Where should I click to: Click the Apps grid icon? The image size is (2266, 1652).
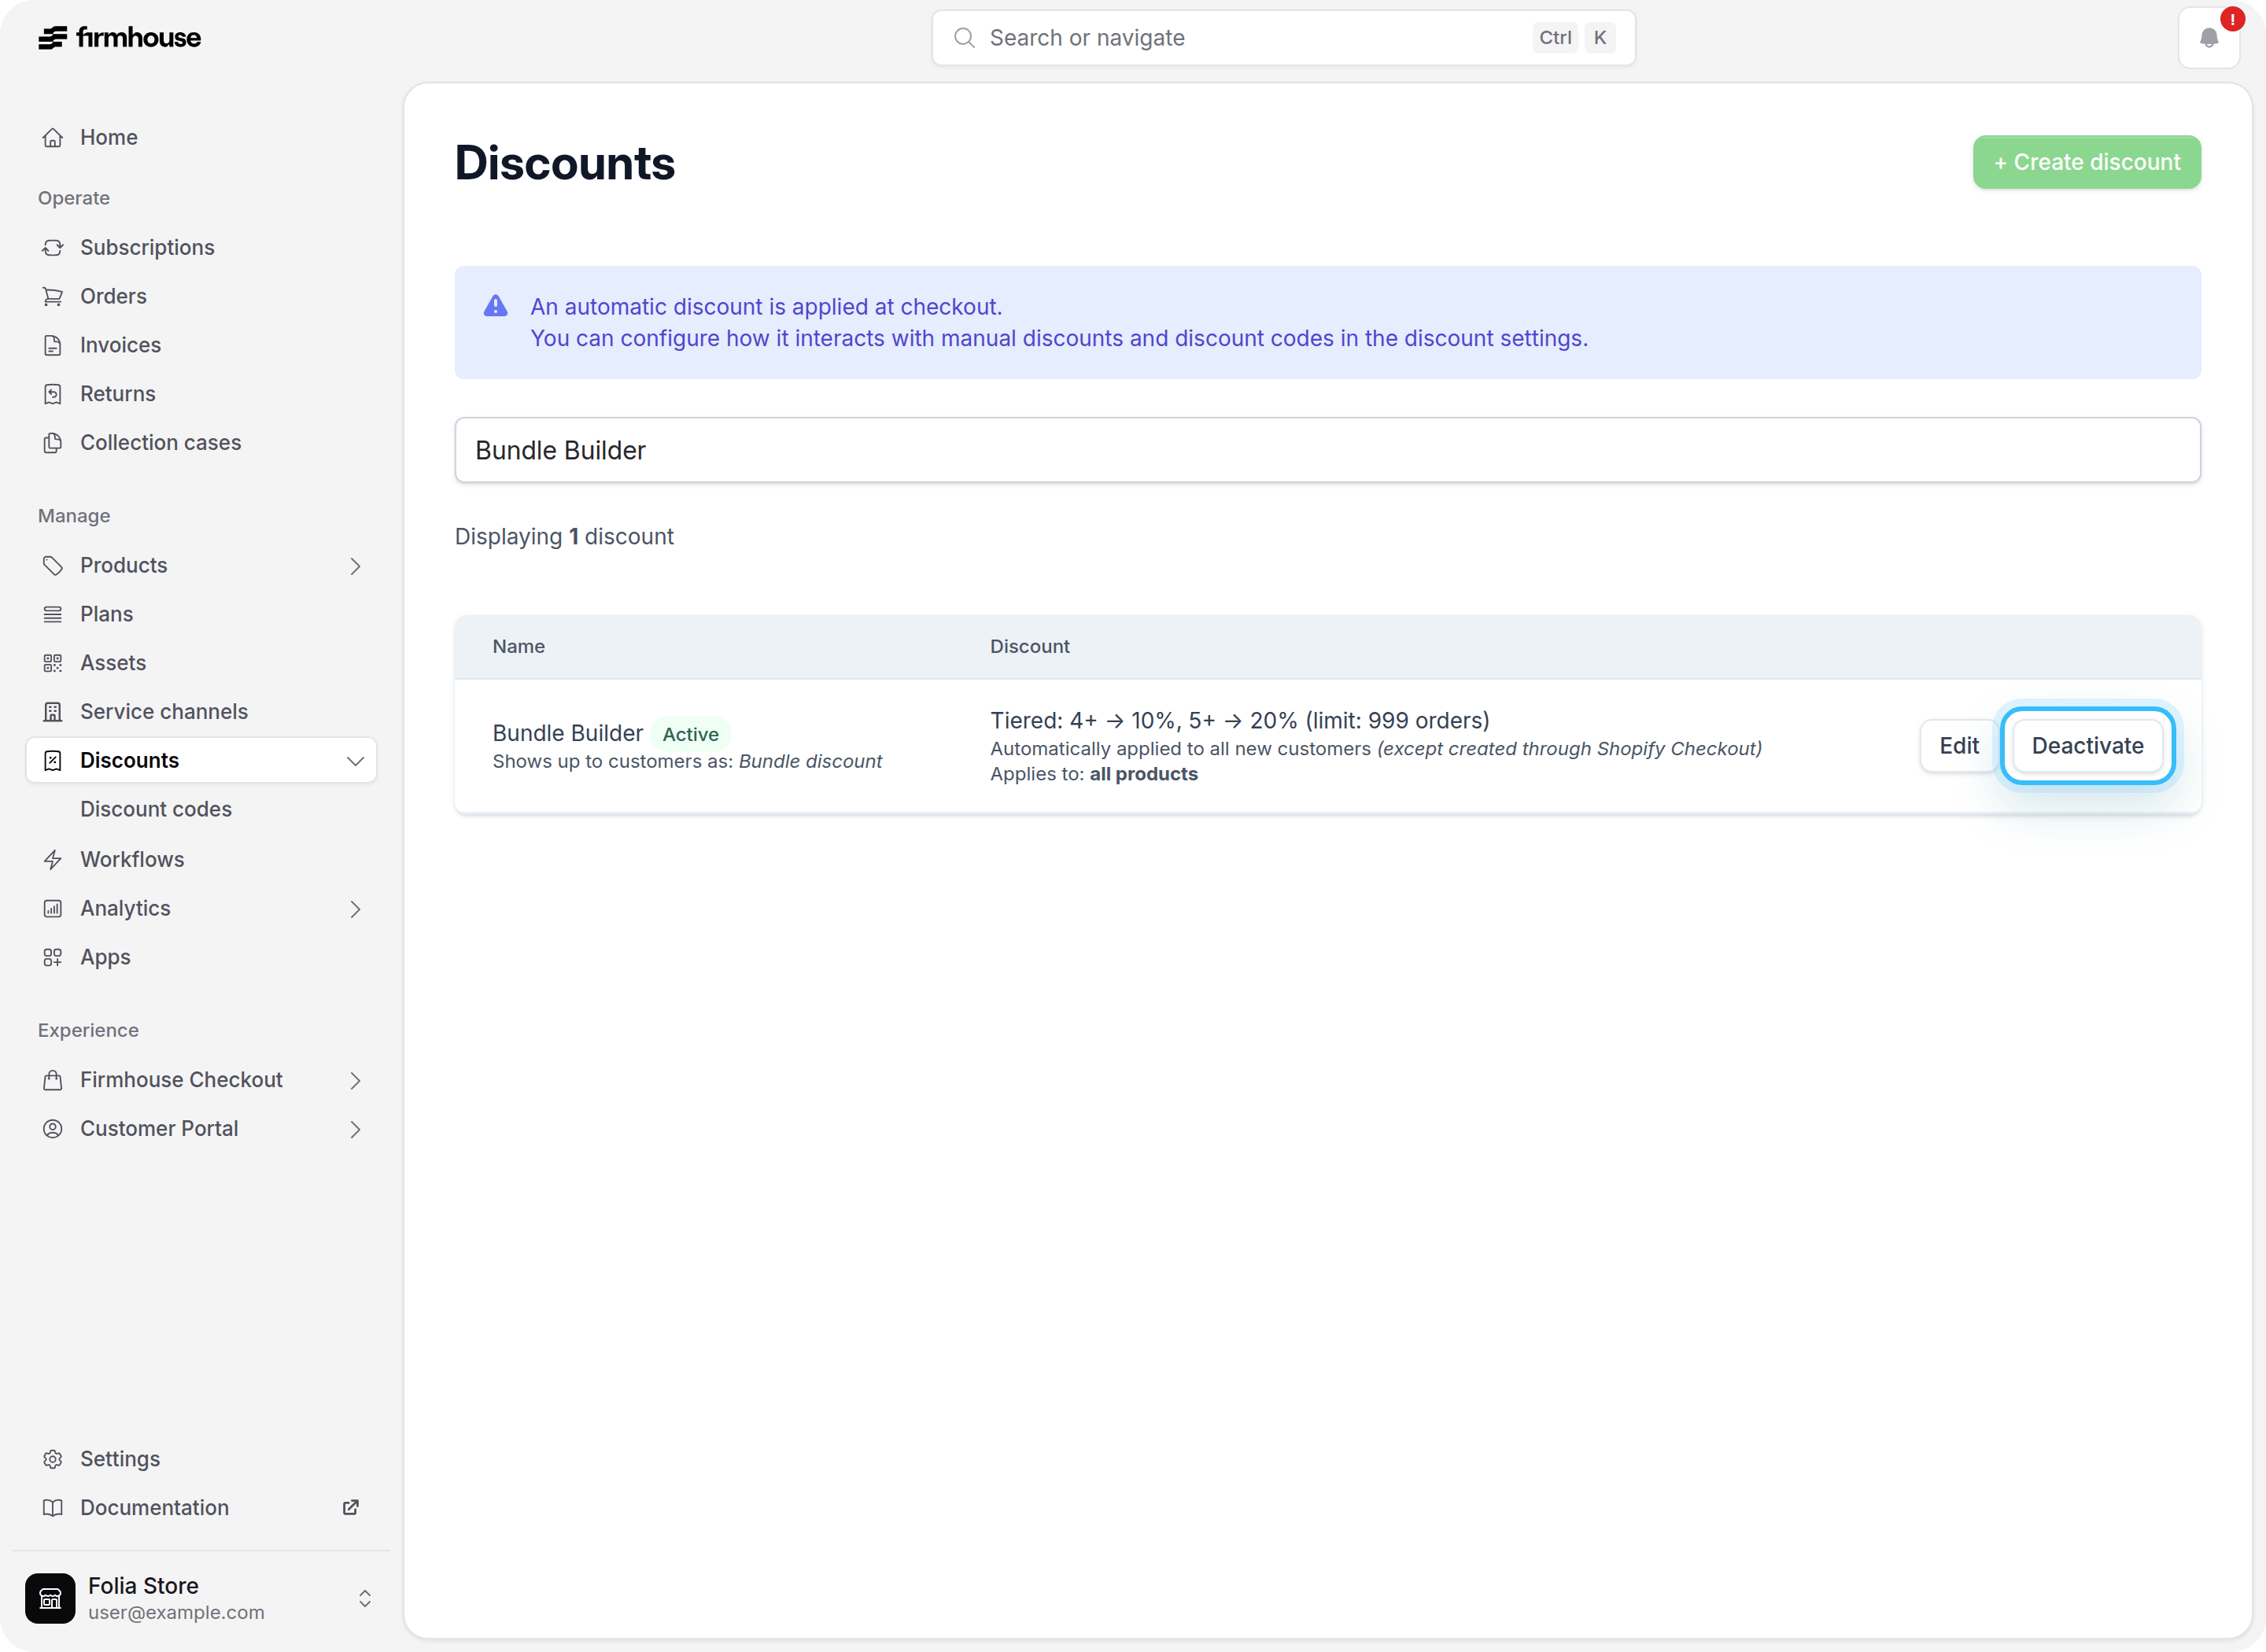53,958
